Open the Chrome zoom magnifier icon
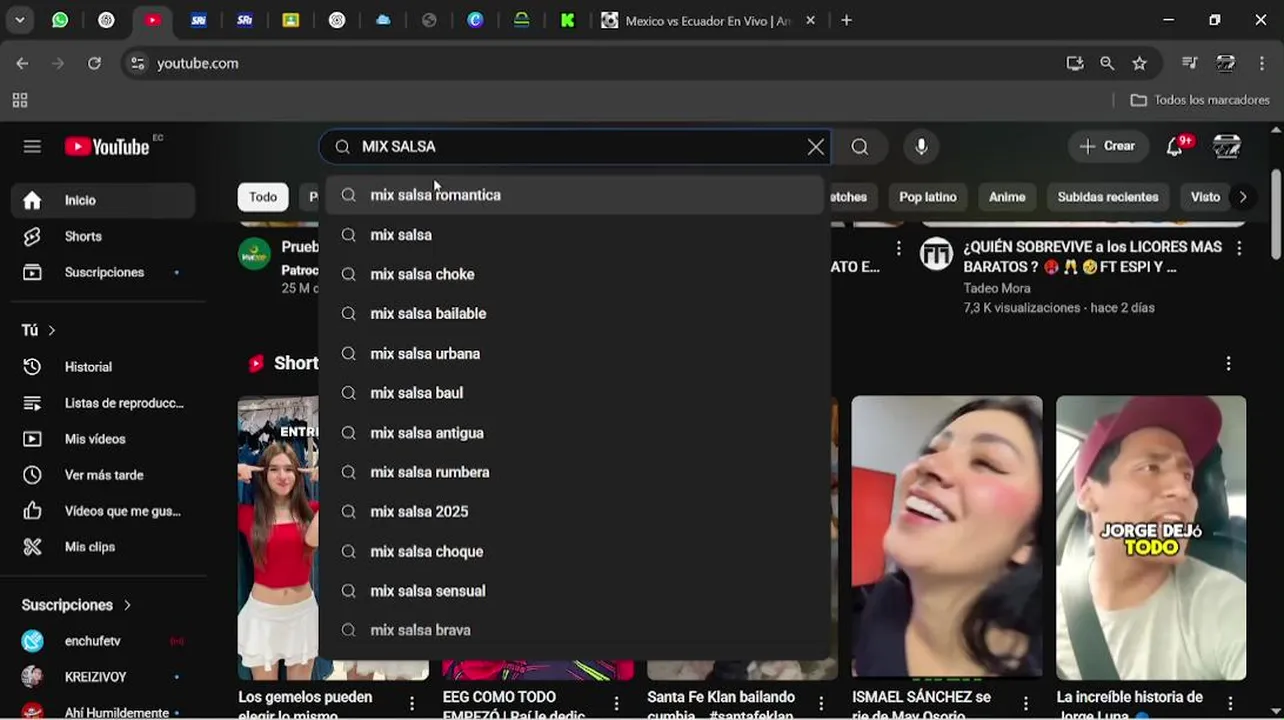 tap(1107, 63)
